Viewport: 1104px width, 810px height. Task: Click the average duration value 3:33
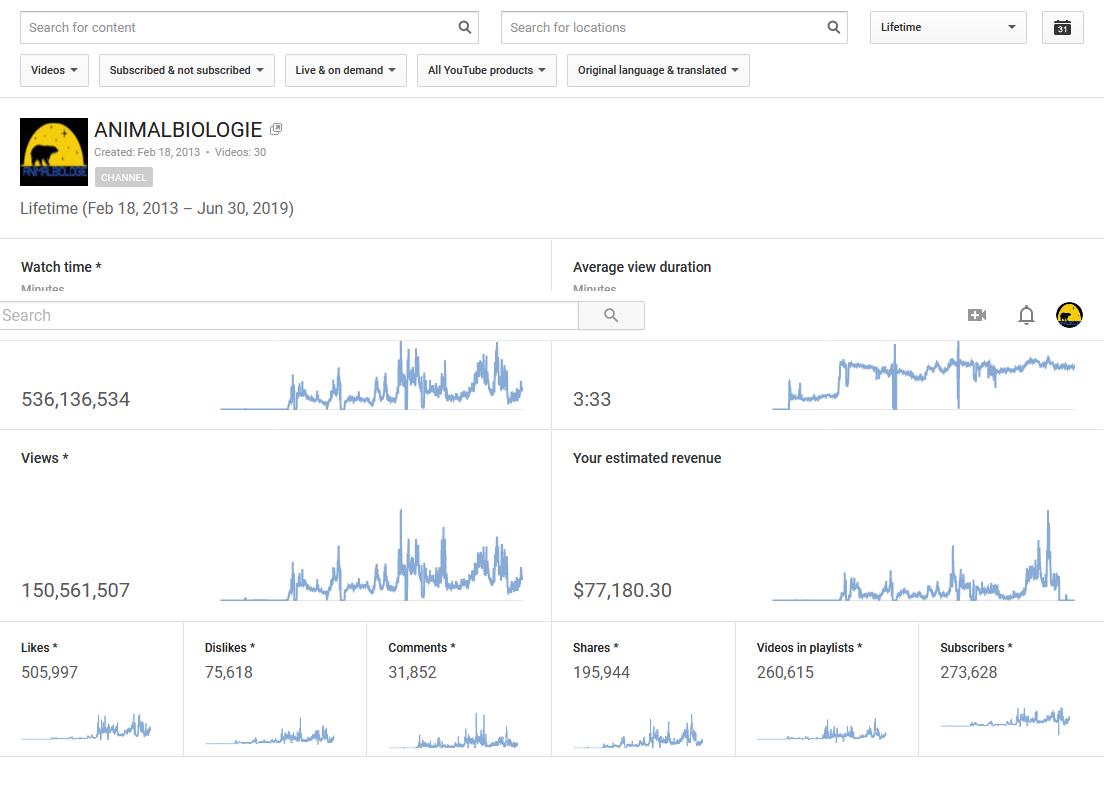point(592,399)
